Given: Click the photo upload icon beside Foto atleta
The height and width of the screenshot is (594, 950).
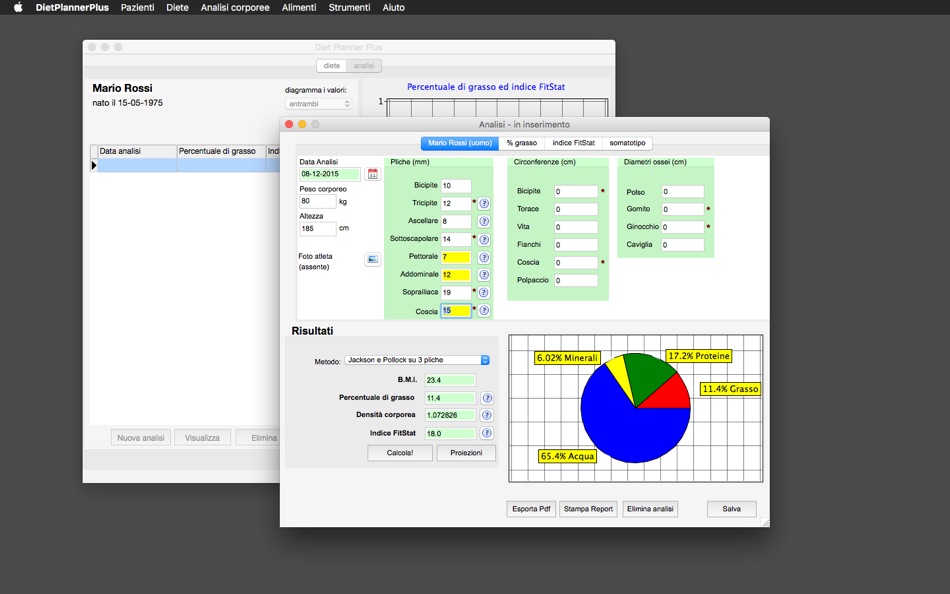Looking at the screenshot, I should [374, 259].
